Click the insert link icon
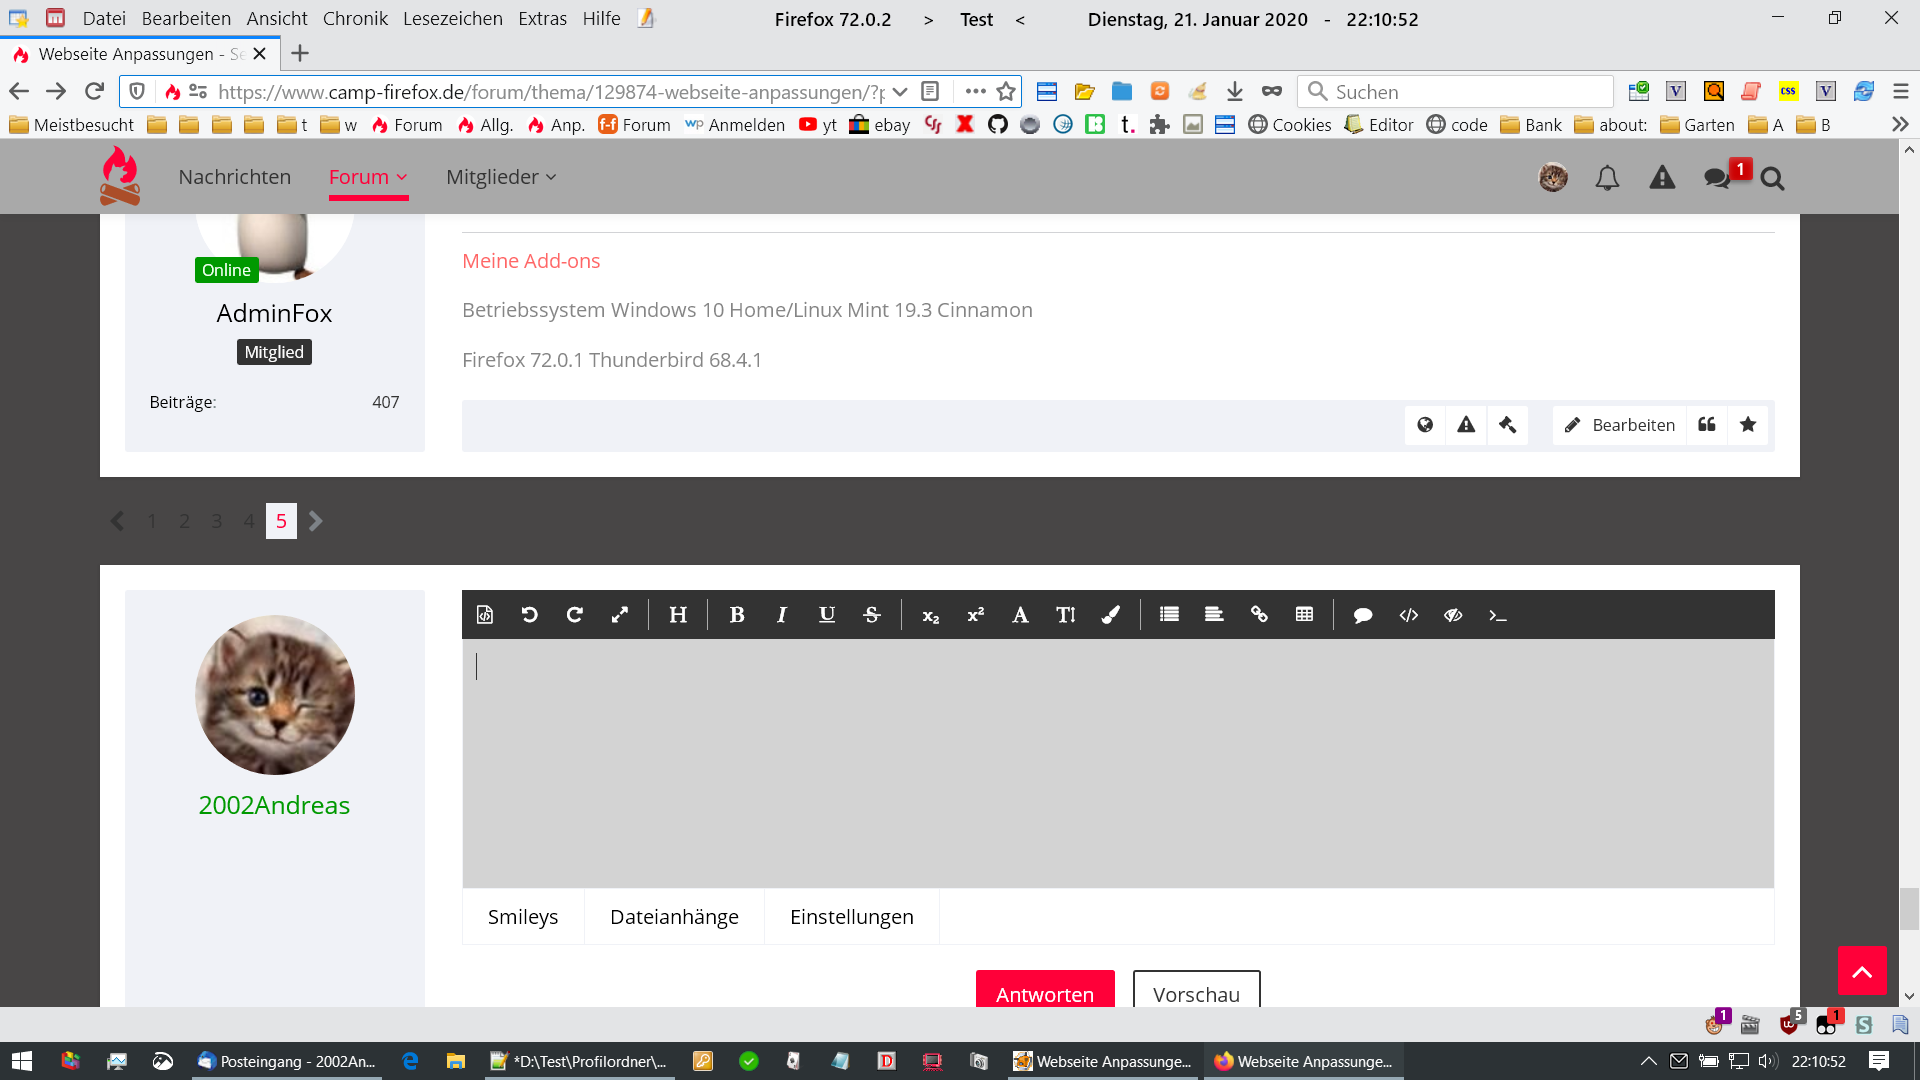Image resolution: width=1920 pixels, height=1080 pixels. pos(1259,615)
